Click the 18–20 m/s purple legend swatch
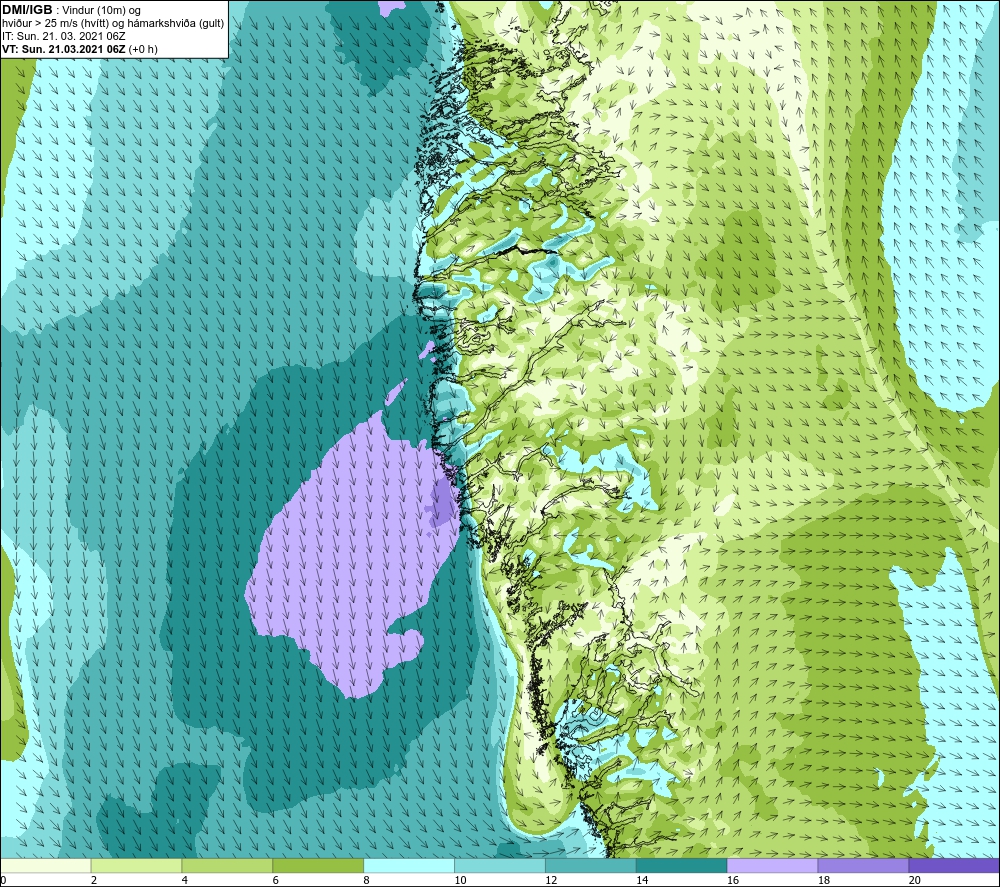The width and height of the screenshot is (1000, 887). 864,866
